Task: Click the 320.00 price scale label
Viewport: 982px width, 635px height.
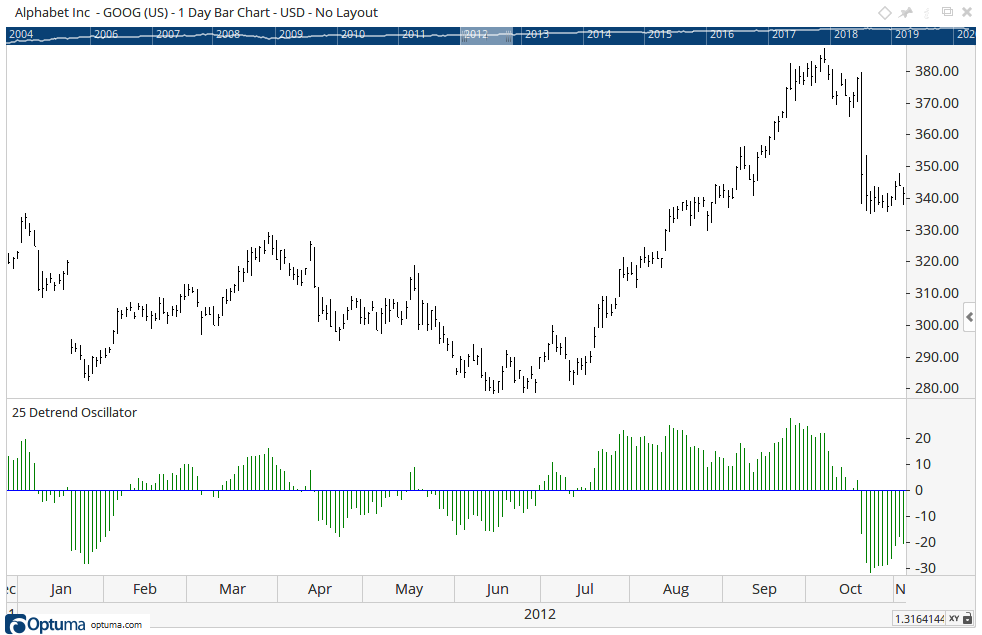Action: [937, 262]
